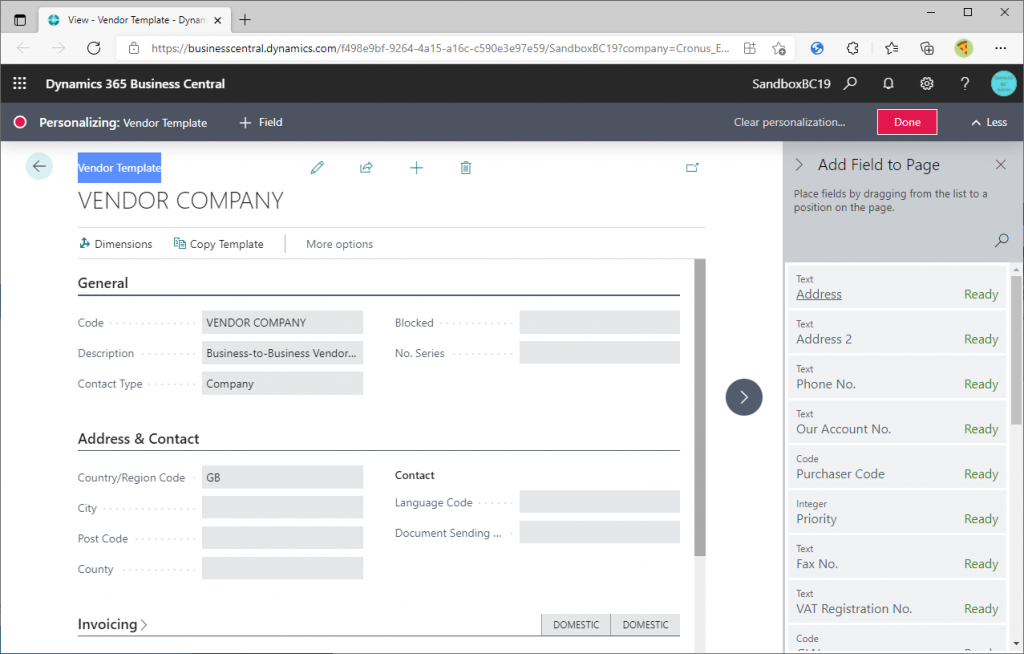Viewport: 1024px width, 654px height.
Task: Search fields in Add Field panel
Action: click(x=1001, y=240)
